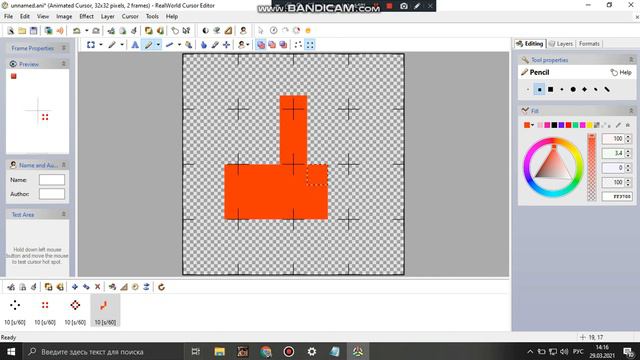This screenshot has height=360, width=640.
Task: Choose the large diagonal pencil tip
Action: coord(607,89)
